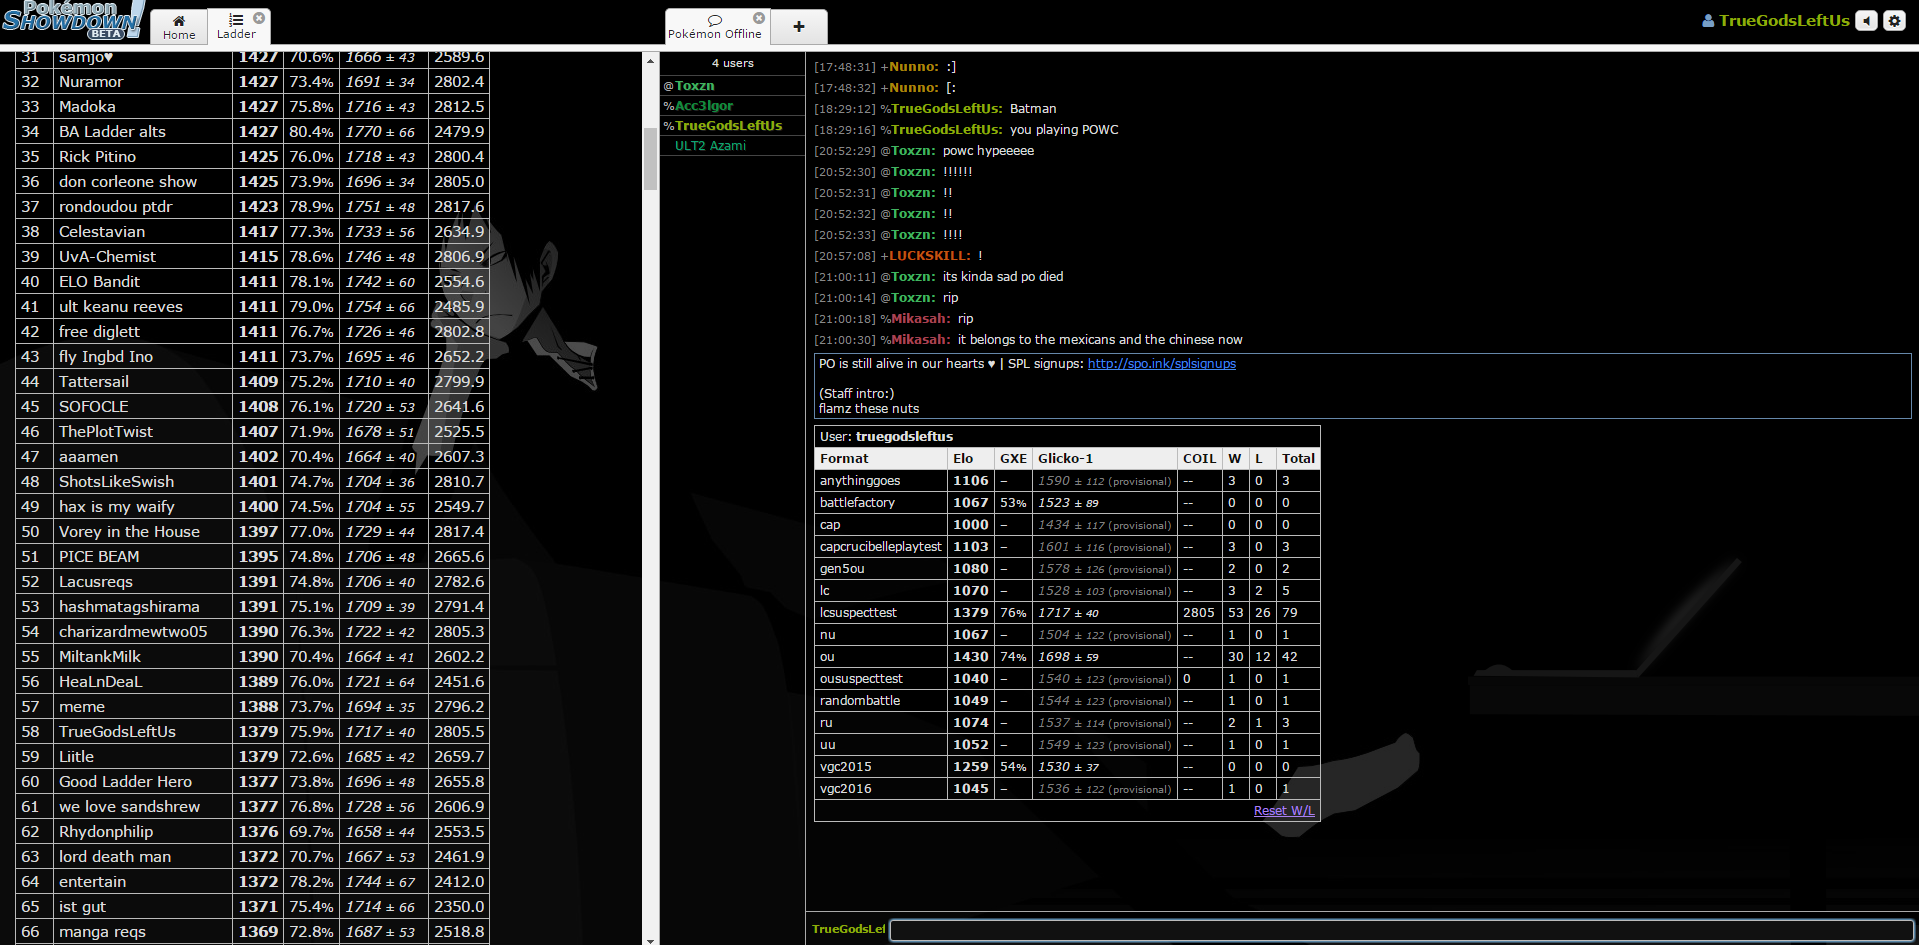Select user Acc3lgor in the user list

tap(703, 106)
